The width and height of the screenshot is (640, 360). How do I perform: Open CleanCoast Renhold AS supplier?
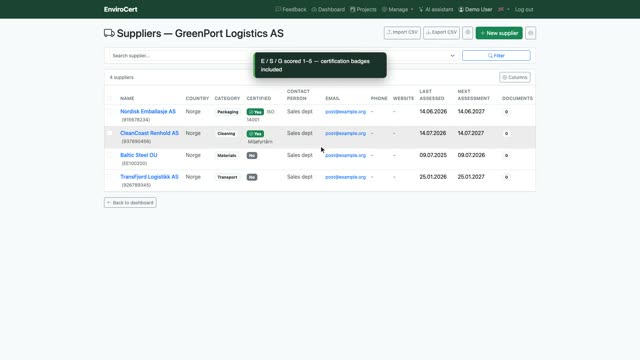[149, 133]
